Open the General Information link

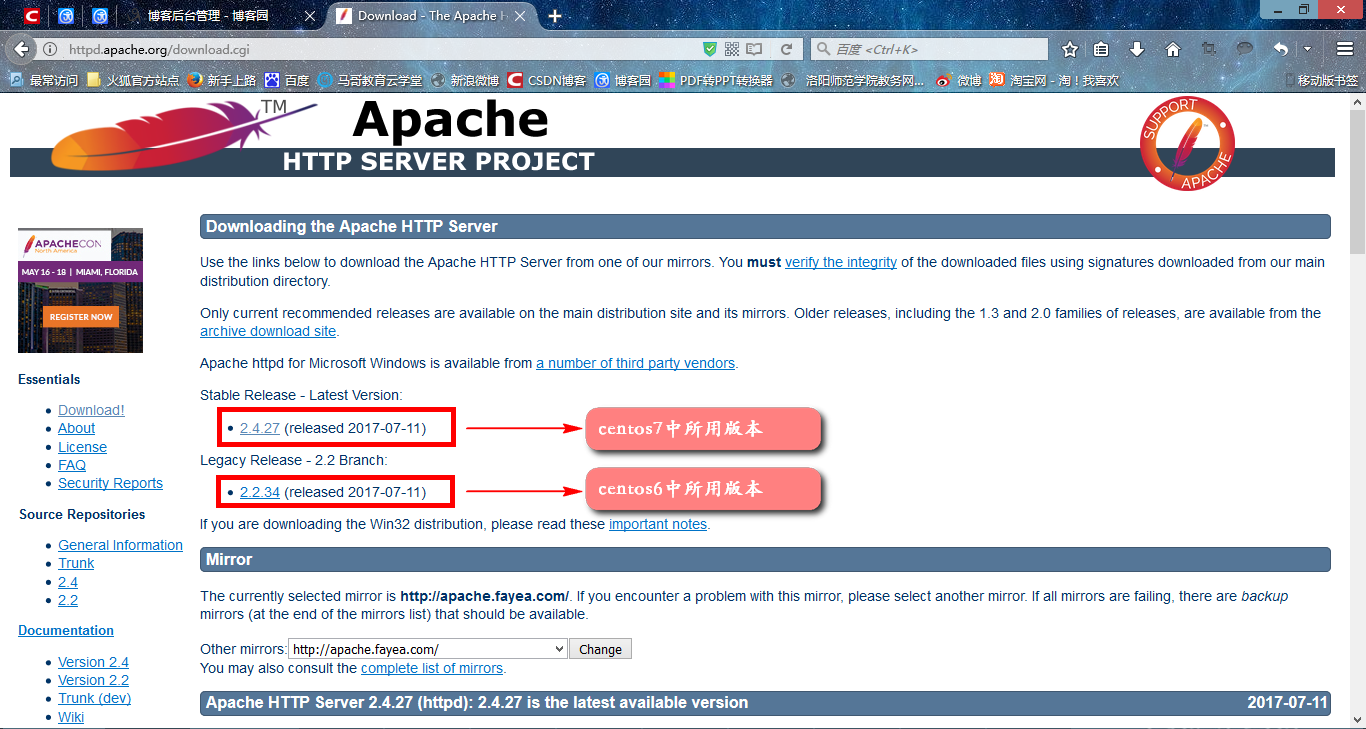pos(120,545)
